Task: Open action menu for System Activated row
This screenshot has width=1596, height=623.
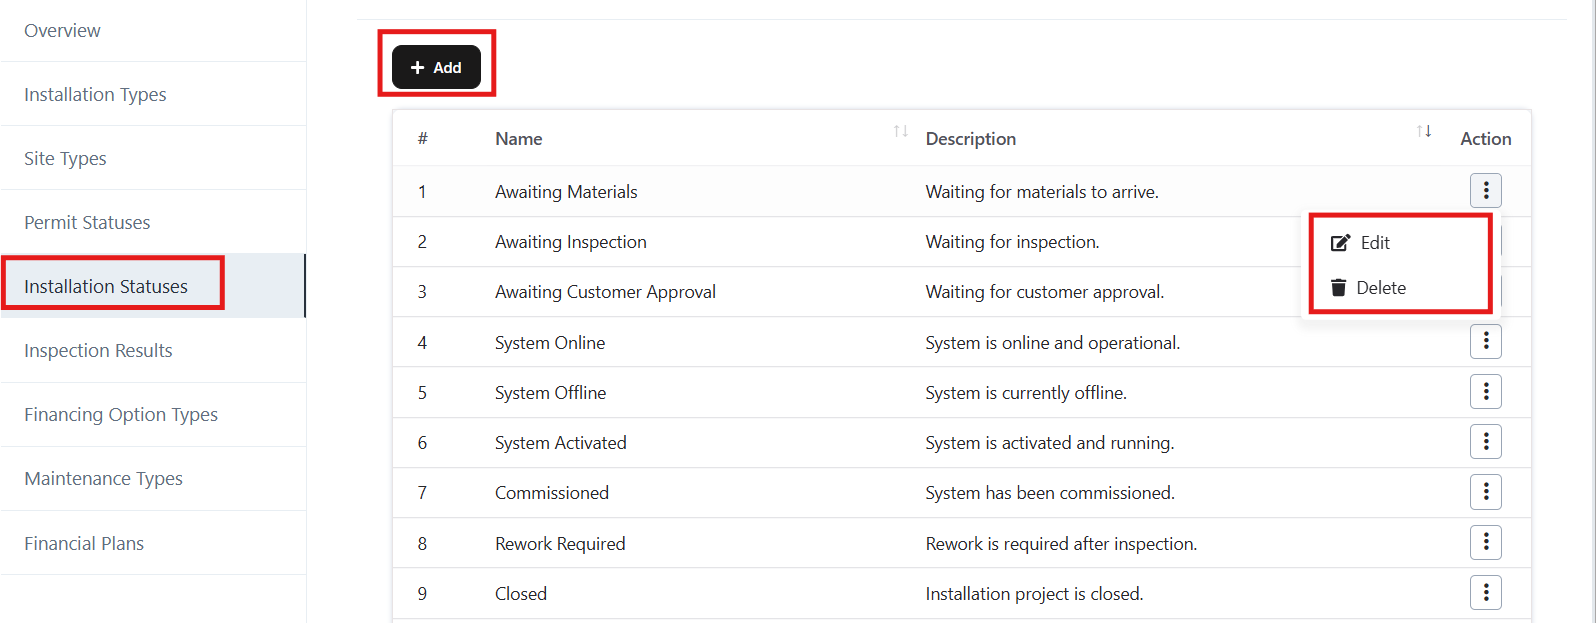Action: click(x=1485, y=442)
